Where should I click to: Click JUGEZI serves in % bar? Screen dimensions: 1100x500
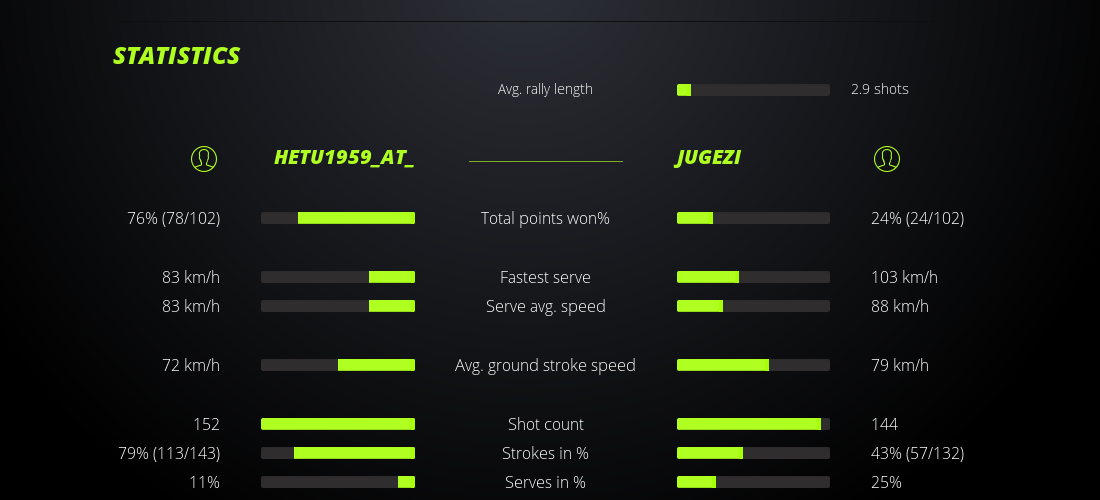pos(753,482)
